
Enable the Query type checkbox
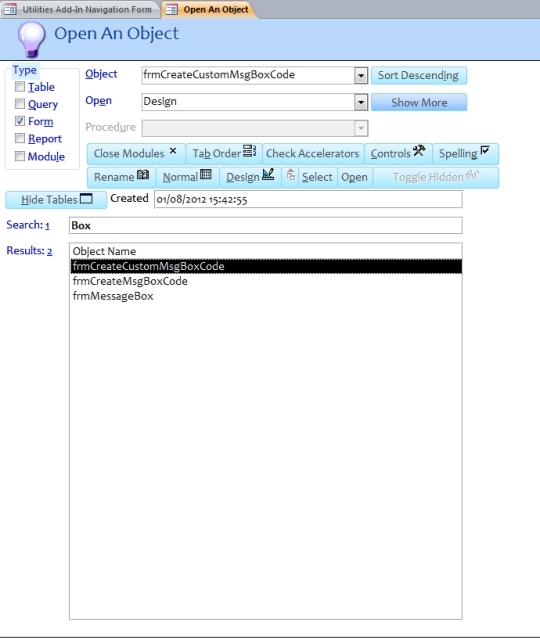[20, 104]
